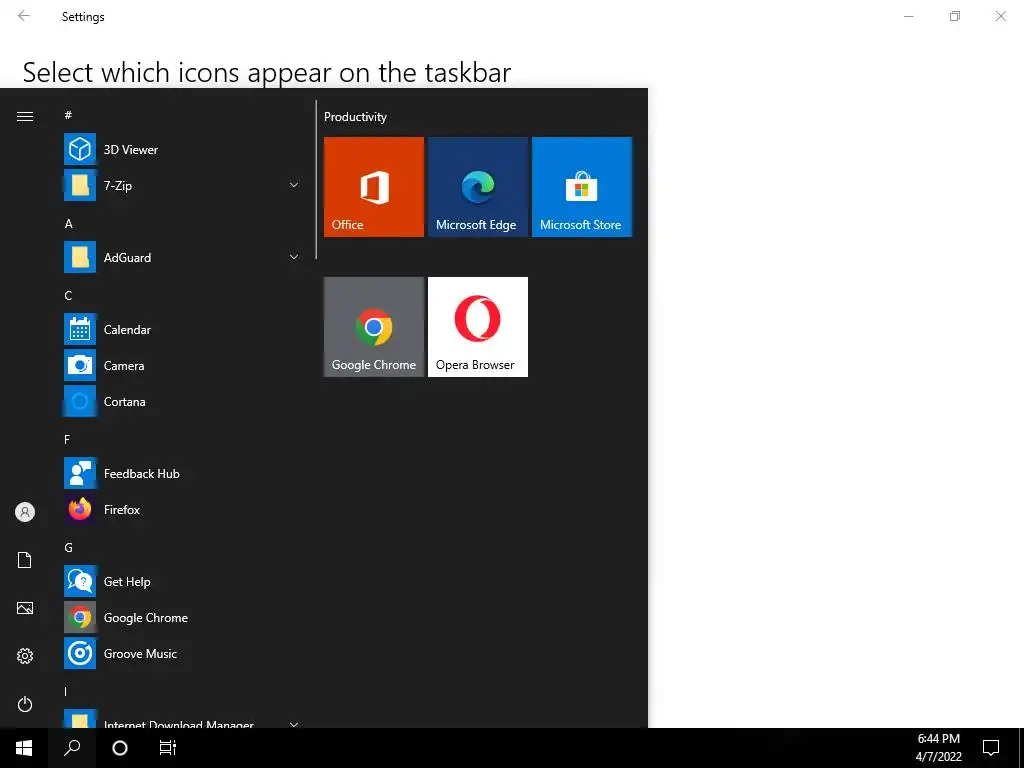Open taskbar Search magnifier

click(x=72, y=748)
